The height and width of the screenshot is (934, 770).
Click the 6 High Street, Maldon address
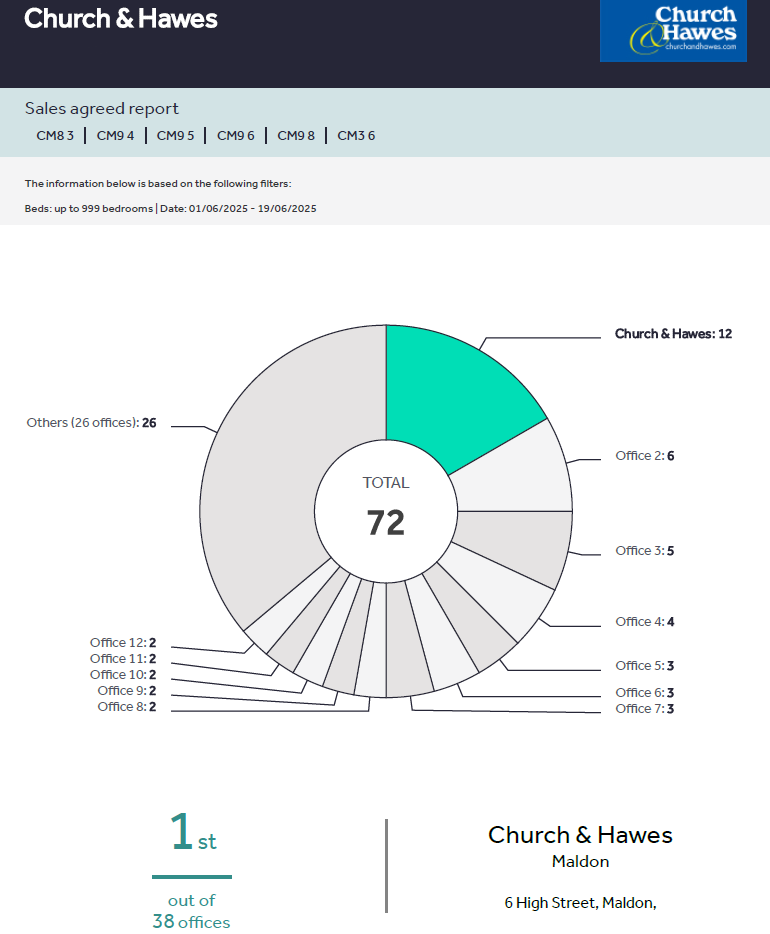(580, 903)
